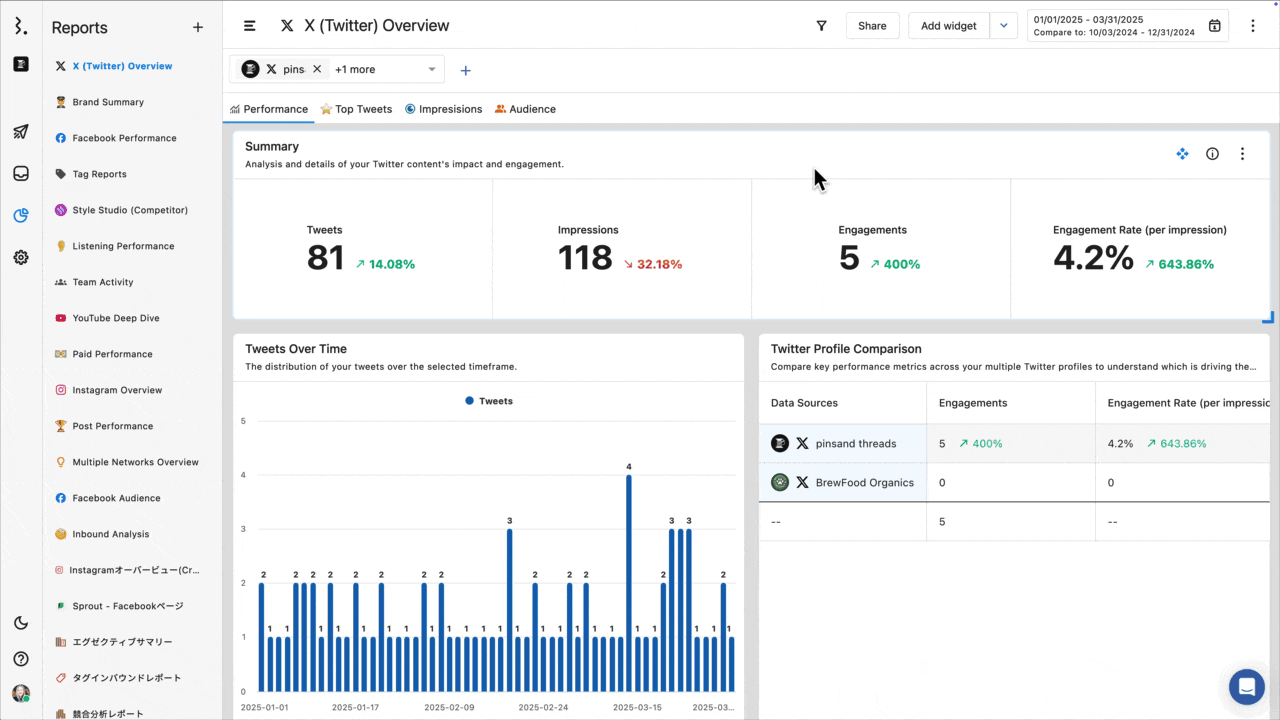Create a new report with the plus button
The image size is (1280, 720).
[x=197, y=27]
